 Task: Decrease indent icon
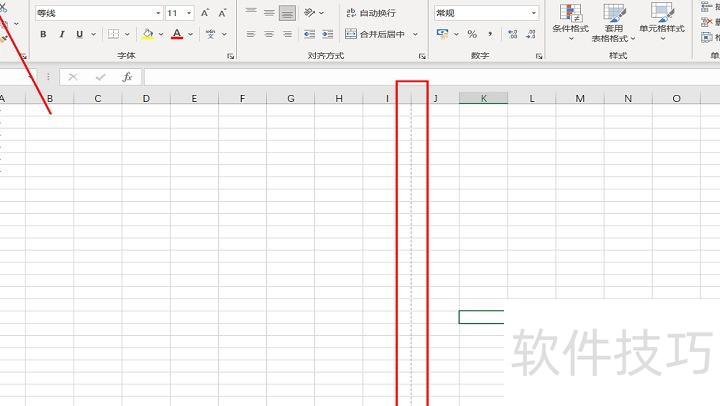310,34
